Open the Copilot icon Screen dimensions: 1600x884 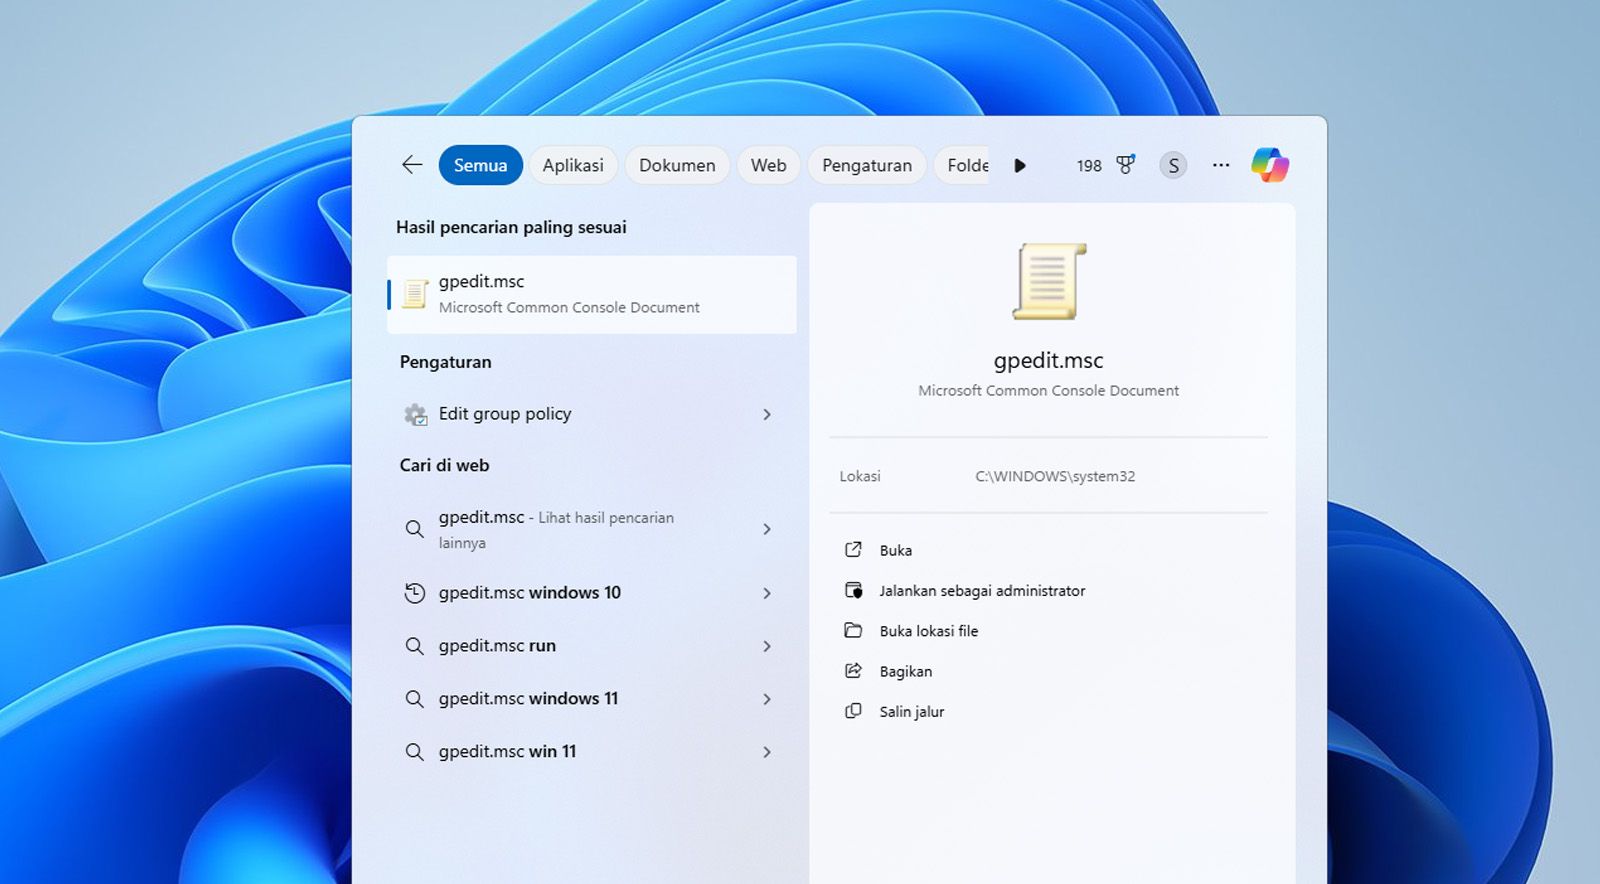tap(1270, 165)
